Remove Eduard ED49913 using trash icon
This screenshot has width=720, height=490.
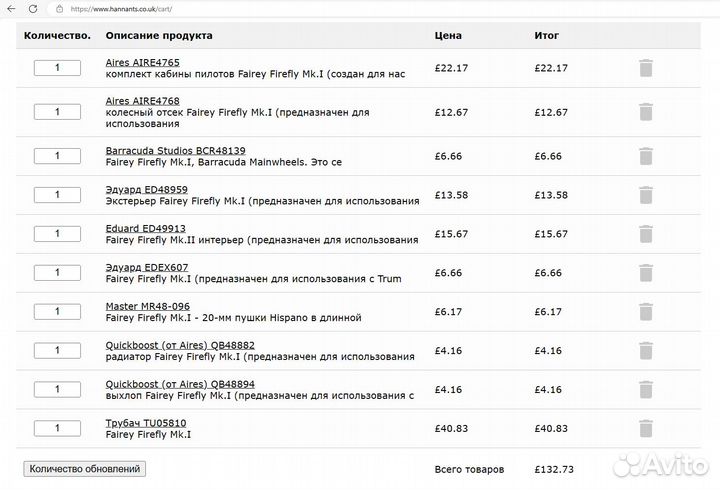point(646,233)
